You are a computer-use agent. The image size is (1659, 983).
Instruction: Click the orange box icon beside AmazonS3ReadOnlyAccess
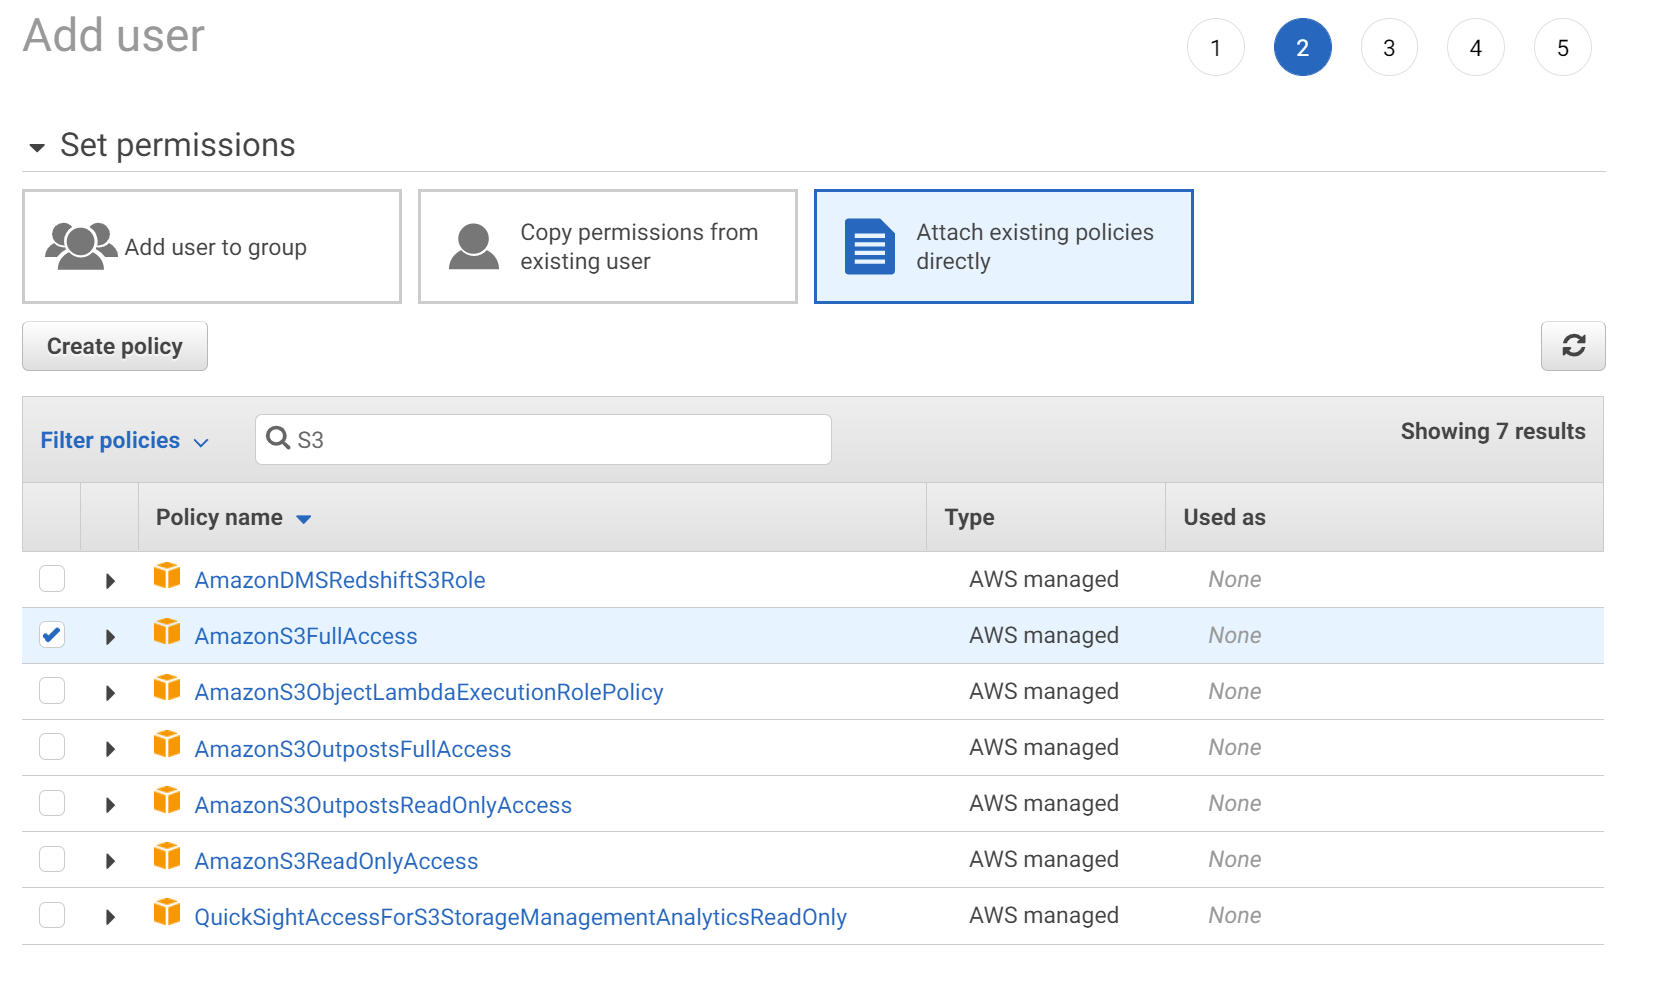click(x=167, y=856)
